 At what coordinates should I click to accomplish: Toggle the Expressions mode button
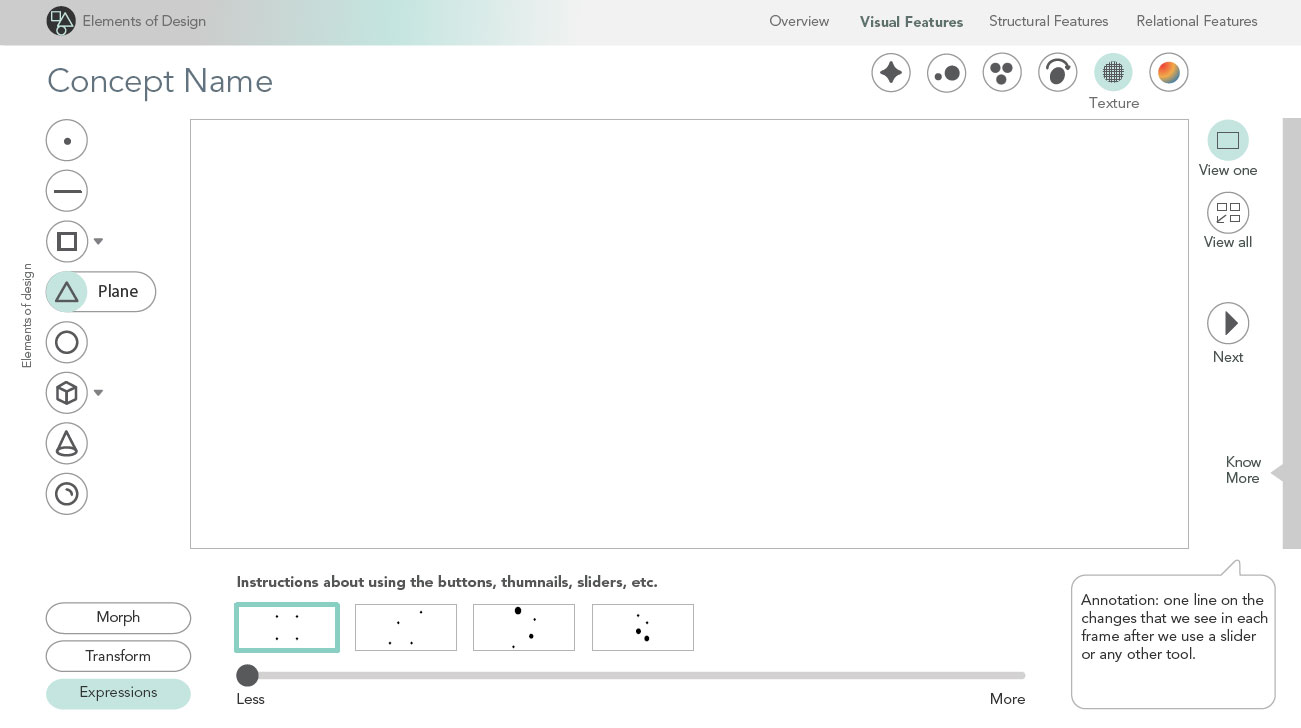pyautogui.click(x=118, y=693)
